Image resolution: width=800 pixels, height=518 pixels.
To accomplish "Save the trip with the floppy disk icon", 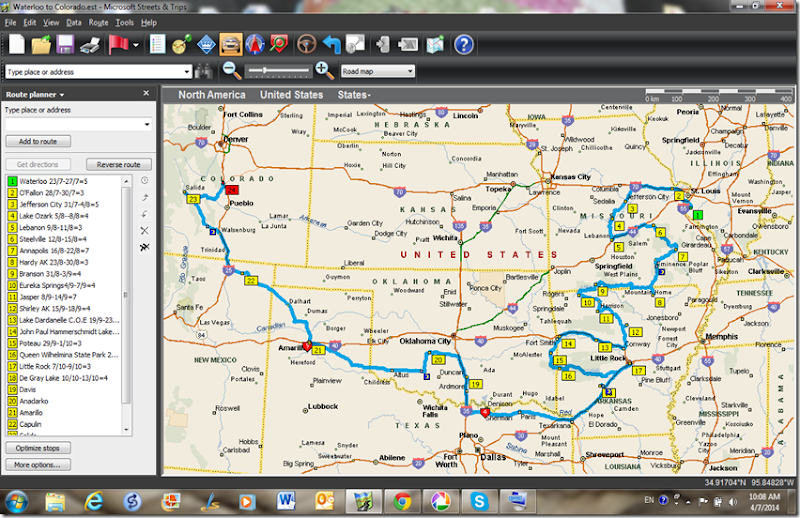I will point(65,44).
